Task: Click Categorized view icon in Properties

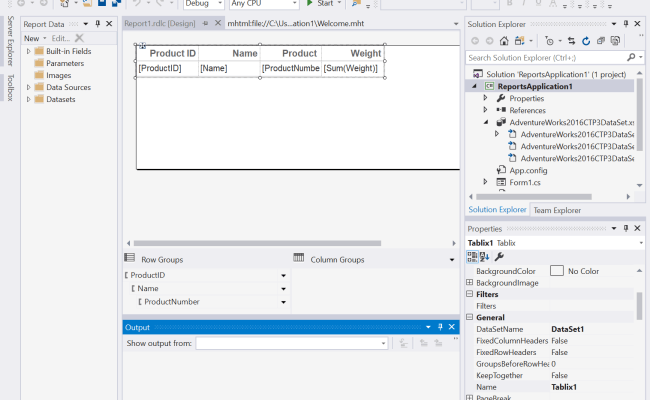Action: pos(472,257)
